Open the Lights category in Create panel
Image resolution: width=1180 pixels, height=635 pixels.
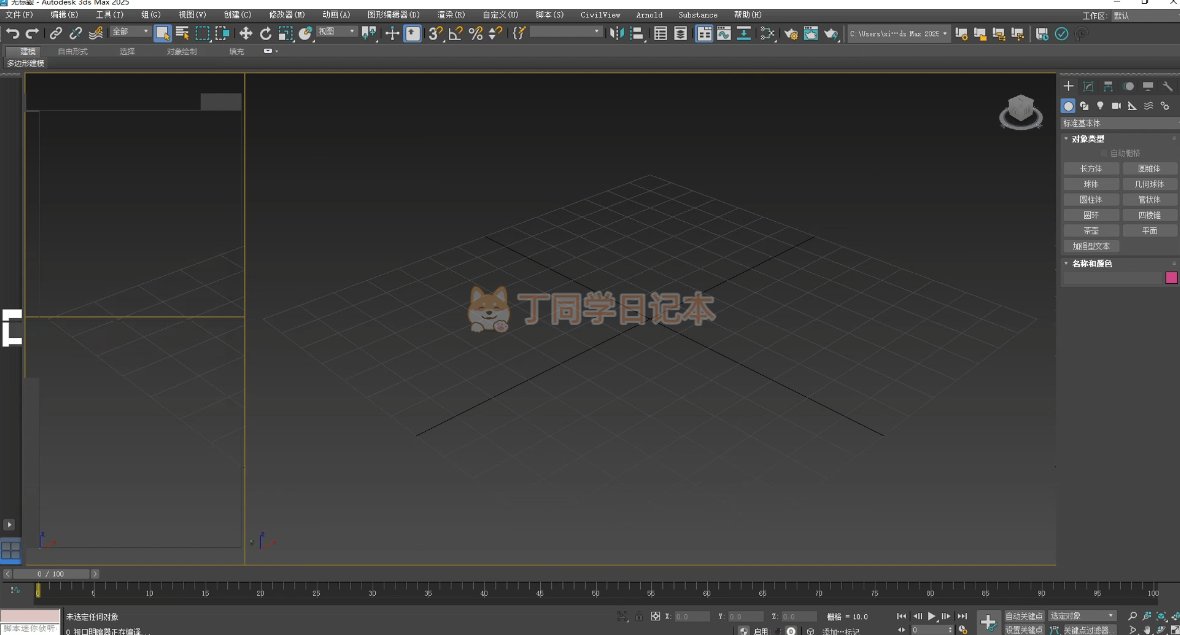click(1100, 106)
